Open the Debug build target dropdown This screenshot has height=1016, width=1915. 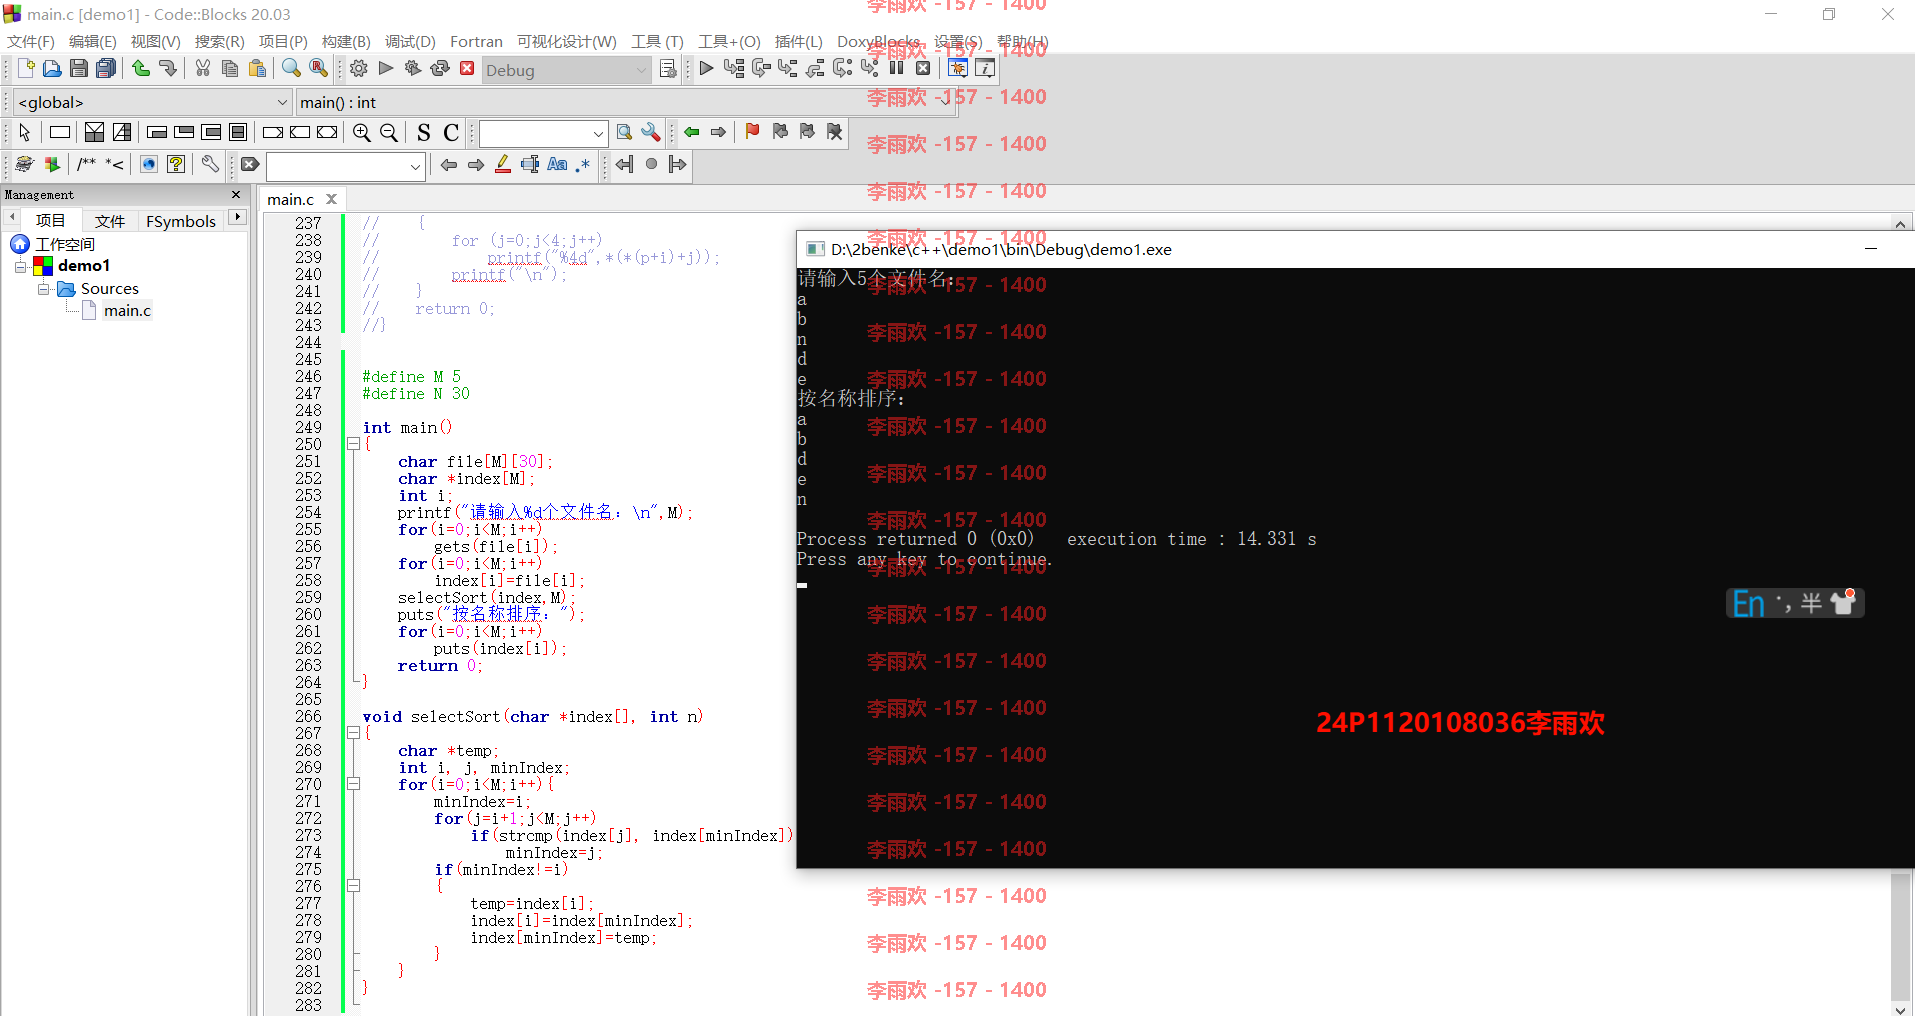pos(567,70)
